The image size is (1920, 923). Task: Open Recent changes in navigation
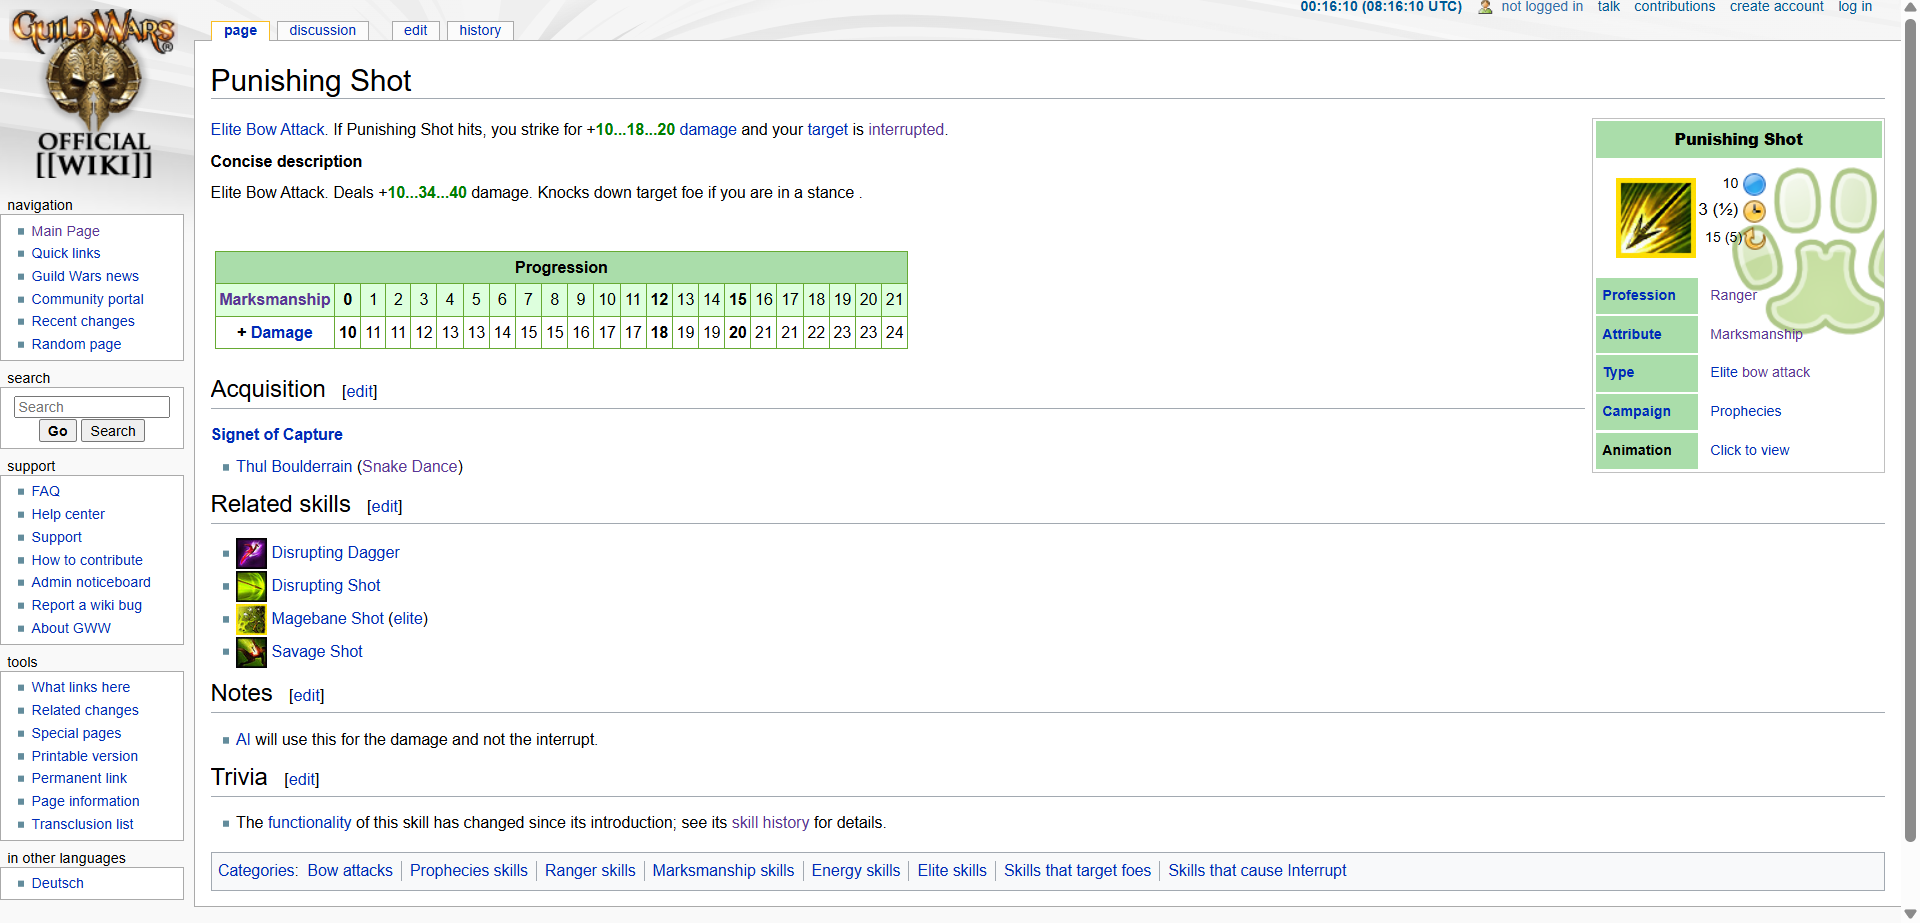tap(83, 321)
